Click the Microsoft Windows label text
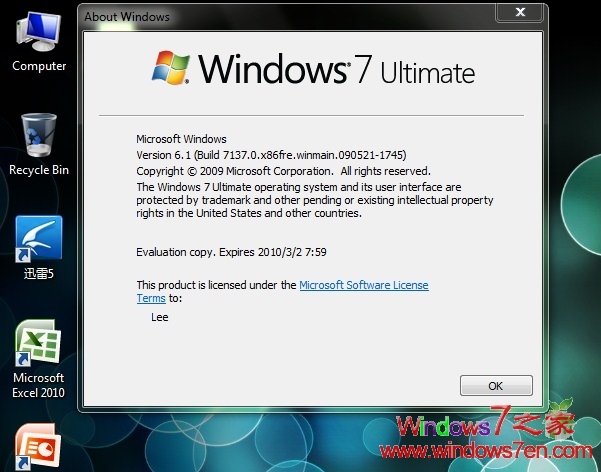Screen dimensions: 601x472 pyautogui.click(x=181, y=139)
